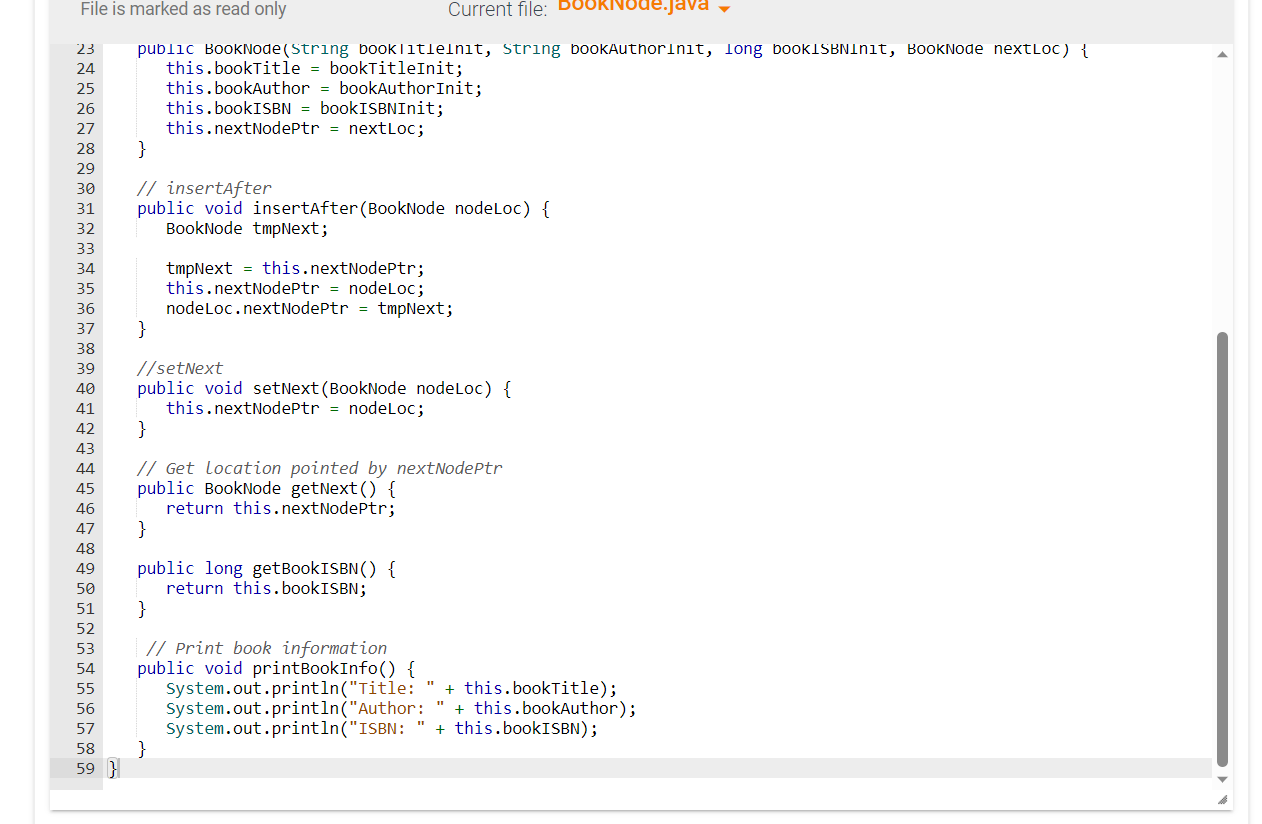Click the public keyword on line 31

point(165,208)
